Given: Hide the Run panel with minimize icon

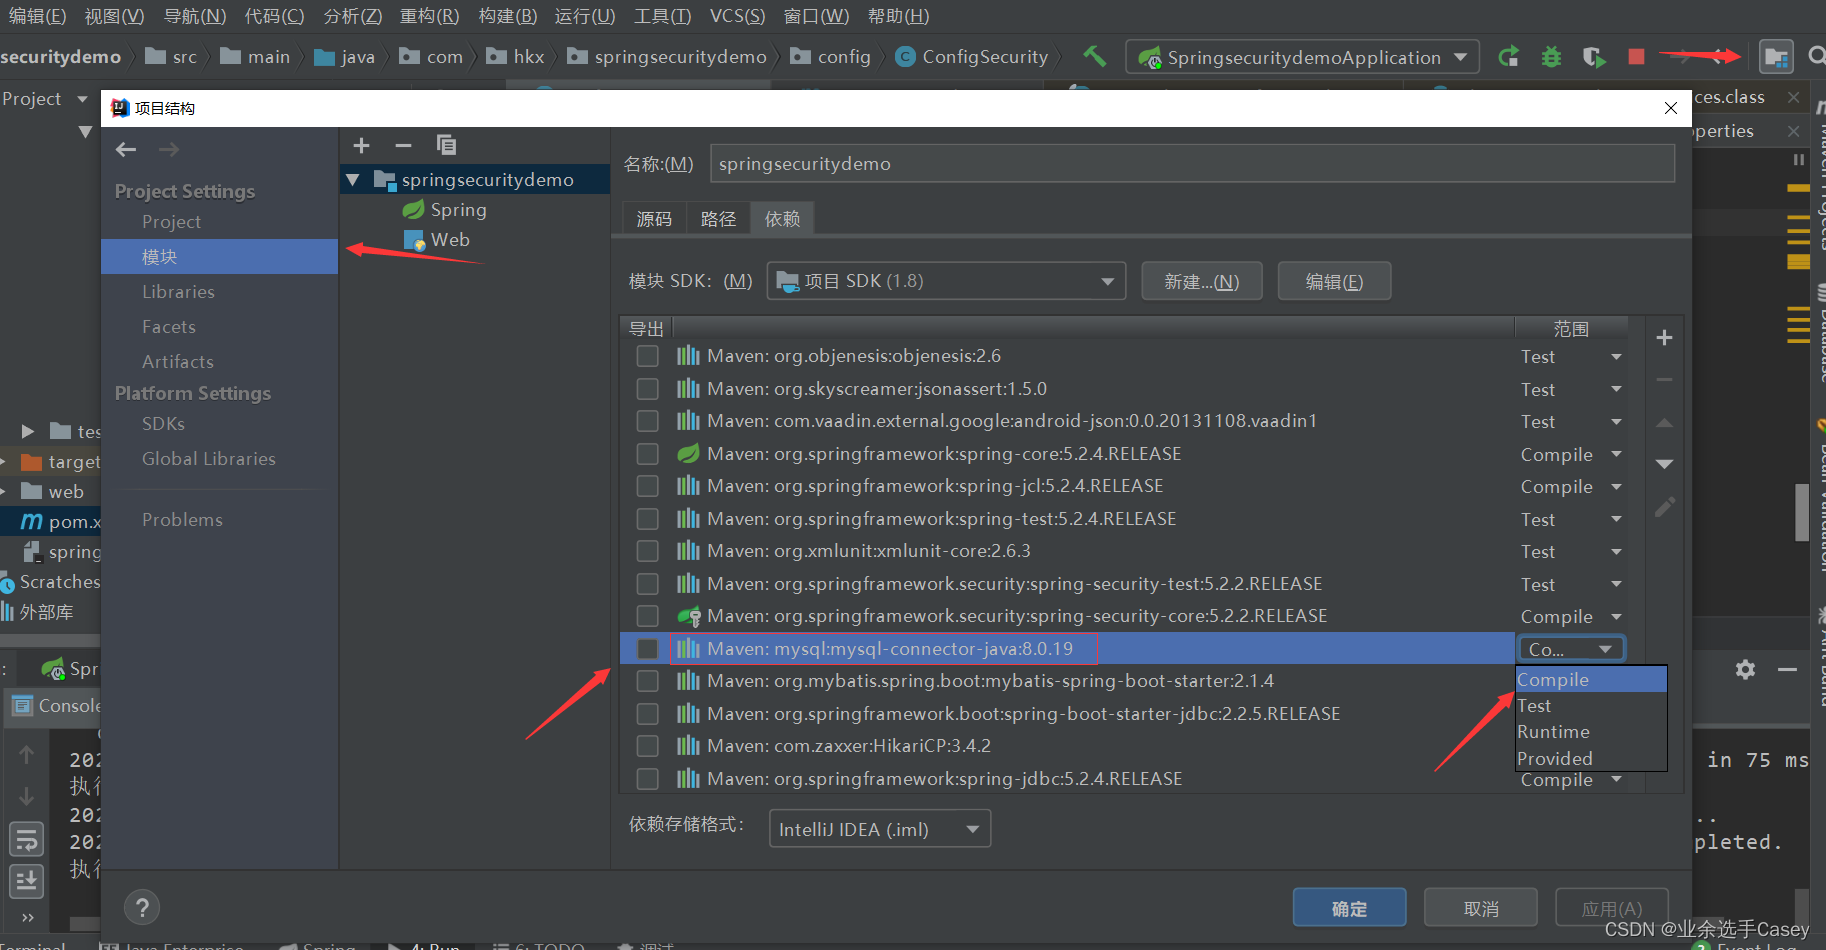Looking at the screenshot, I should pos(1788,669).
